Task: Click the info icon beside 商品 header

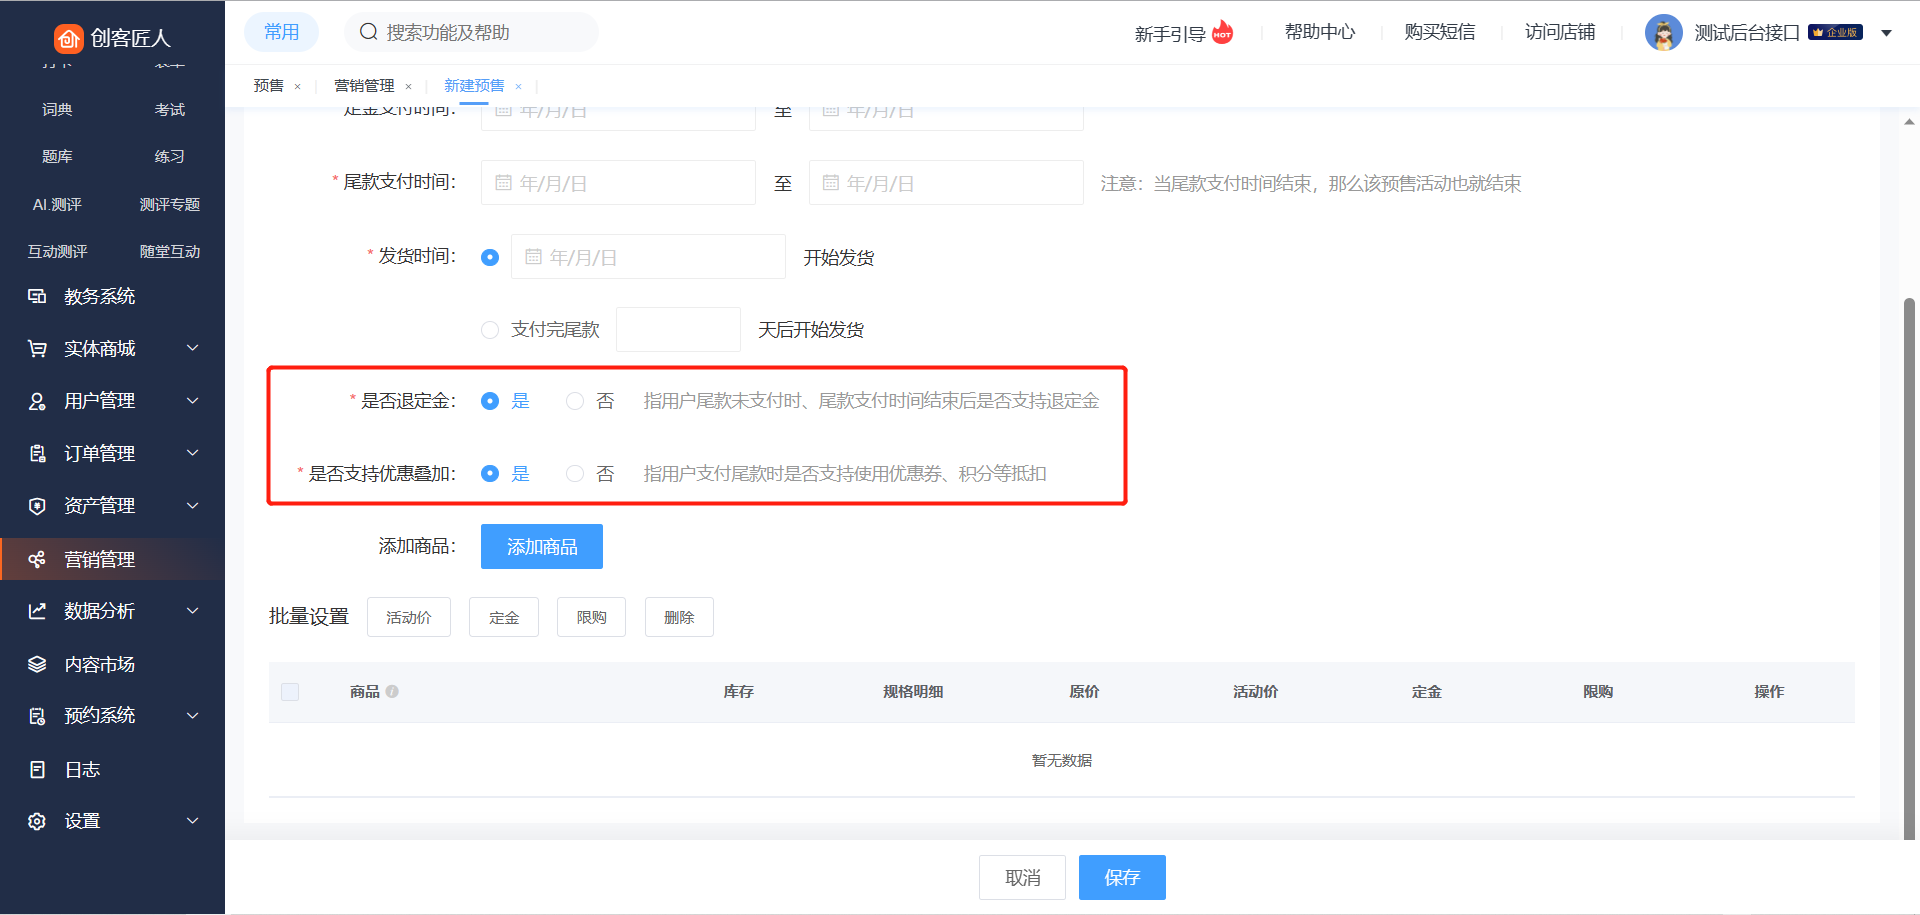Action: (392, 691)
